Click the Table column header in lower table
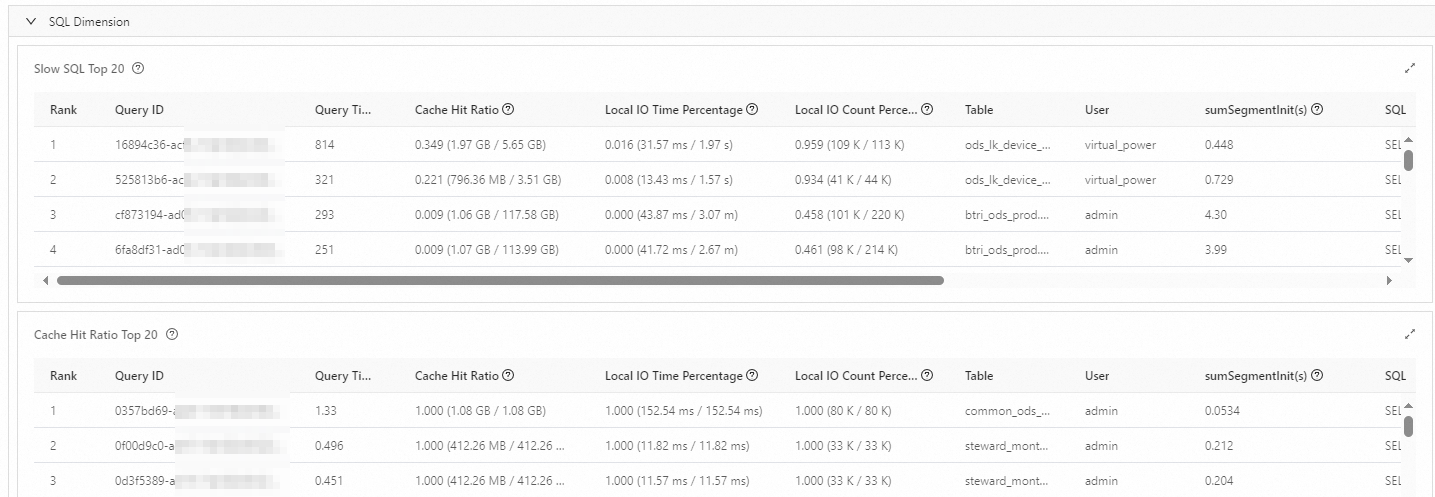Viewport: 1435px width, 497px height. (x=978, y=376)
